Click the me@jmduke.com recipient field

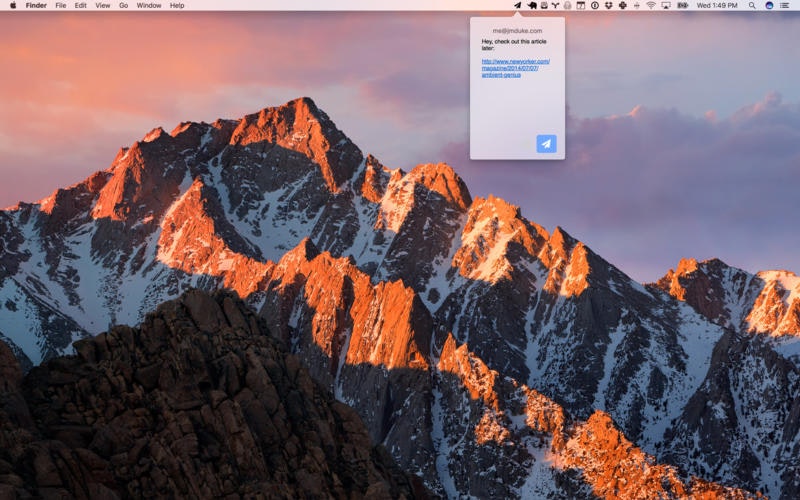pyautogui.click(x=517, y=31)
